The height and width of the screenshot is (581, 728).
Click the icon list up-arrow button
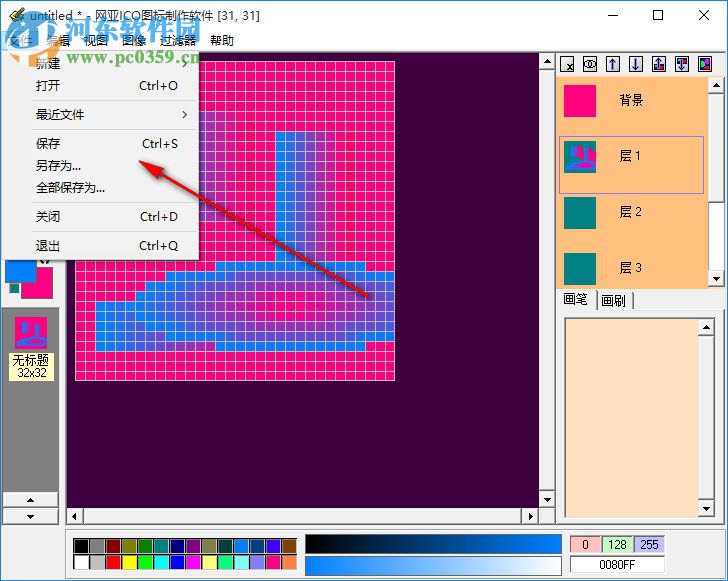coord(31,500)
